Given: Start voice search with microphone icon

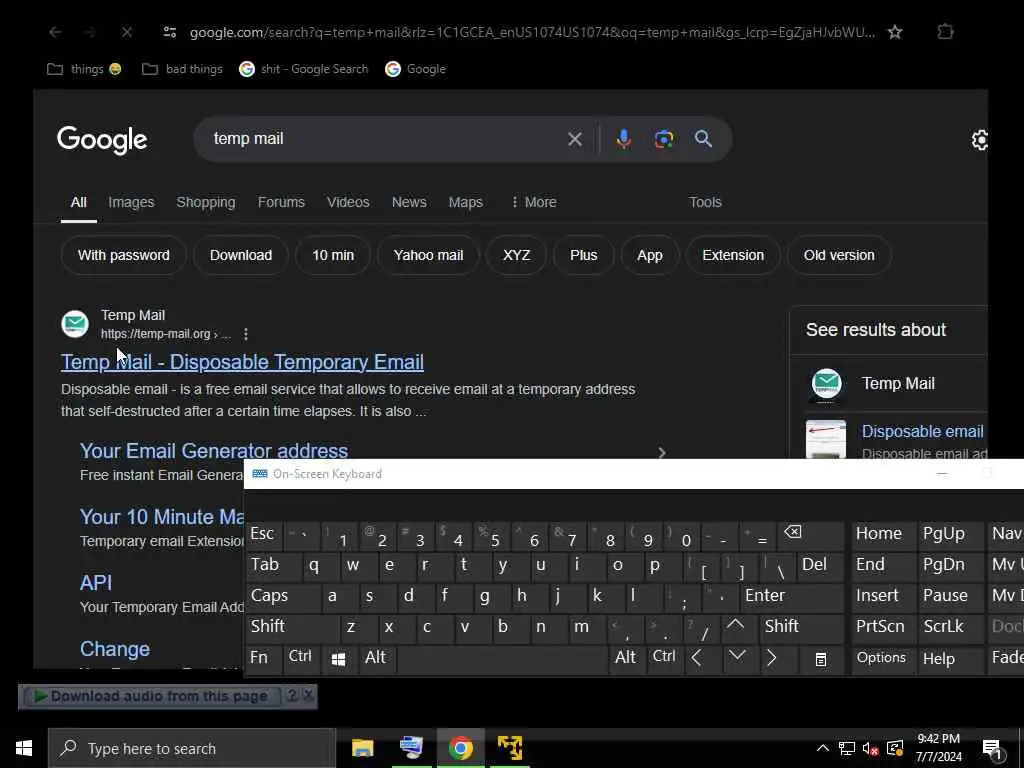Looking at the screenshot, I should (624, 139).
